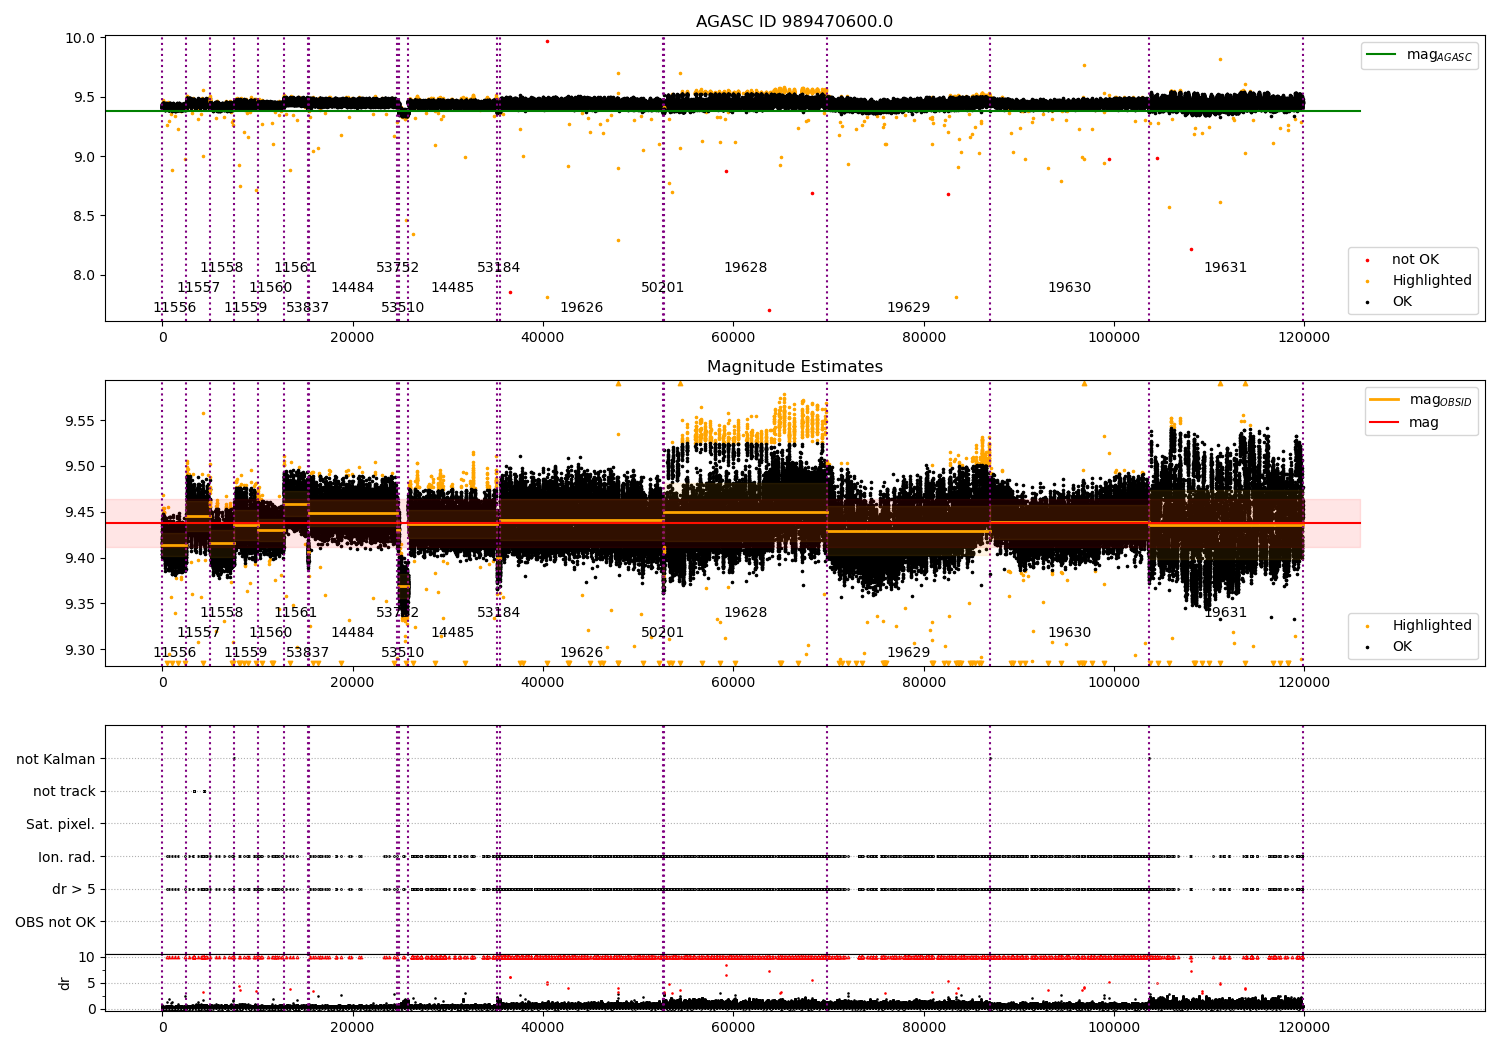This screenshot has height=1050, width=1500.
Task: Click y-axis tick 8.5 in top plot
Action: [x=85, y=216]
